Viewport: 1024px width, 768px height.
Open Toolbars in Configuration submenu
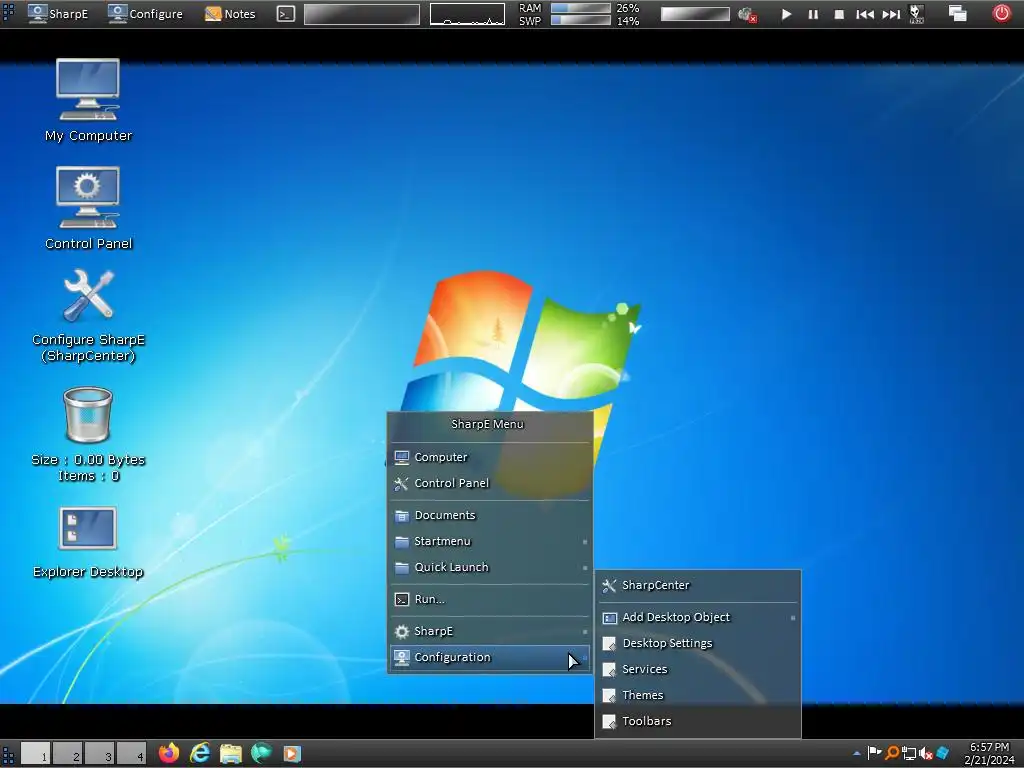tap(698, 722)
